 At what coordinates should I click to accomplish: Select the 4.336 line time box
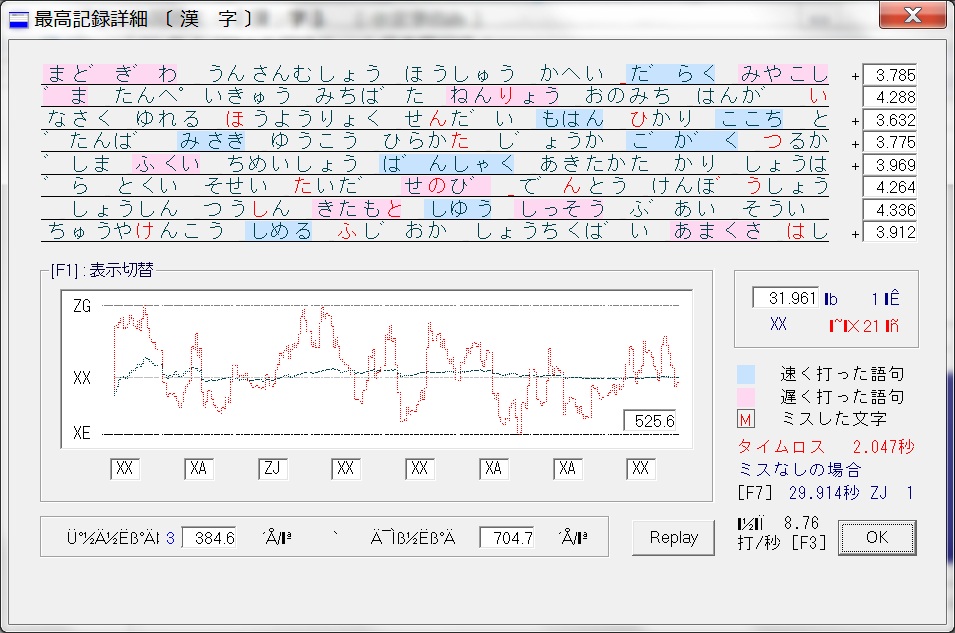889,210
